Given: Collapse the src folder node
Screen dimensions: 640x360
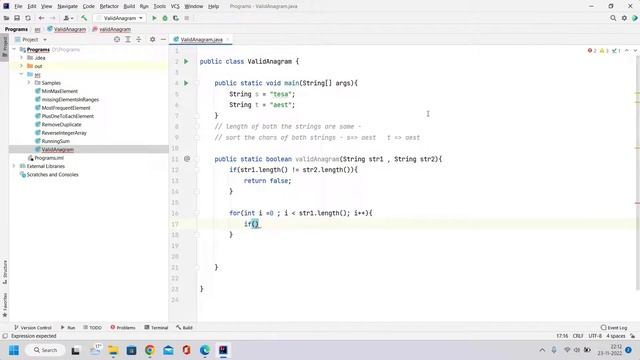Looking at the screenshot, I should tap(22, 74).
